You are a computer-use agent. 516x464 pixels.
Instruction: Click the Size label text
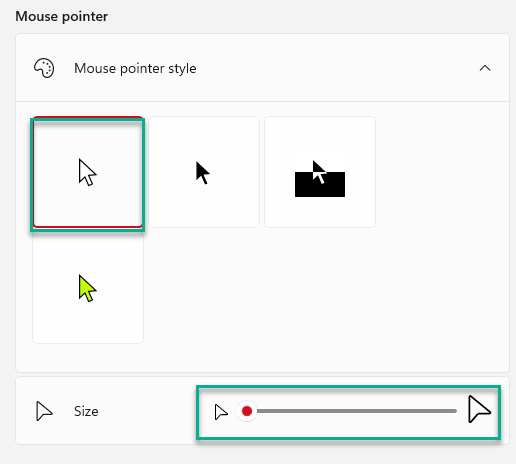pyautogui.click(x=86, y=411)
